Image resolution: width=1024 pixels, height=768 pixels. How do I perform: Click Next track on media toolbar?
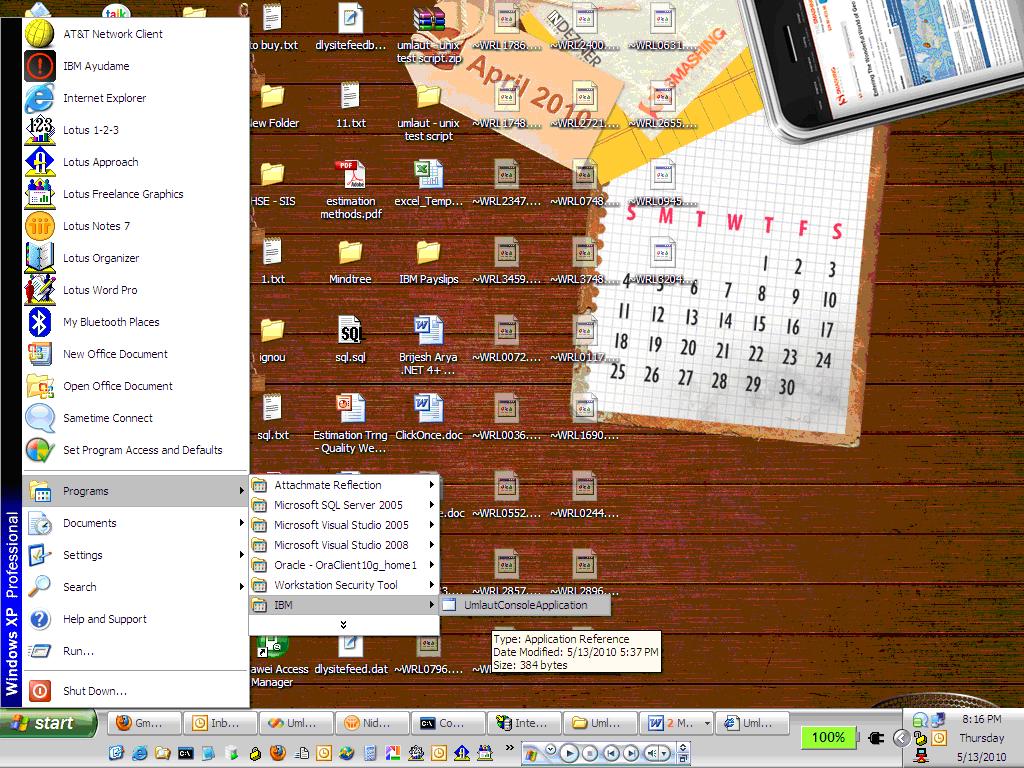click(631, 753)
